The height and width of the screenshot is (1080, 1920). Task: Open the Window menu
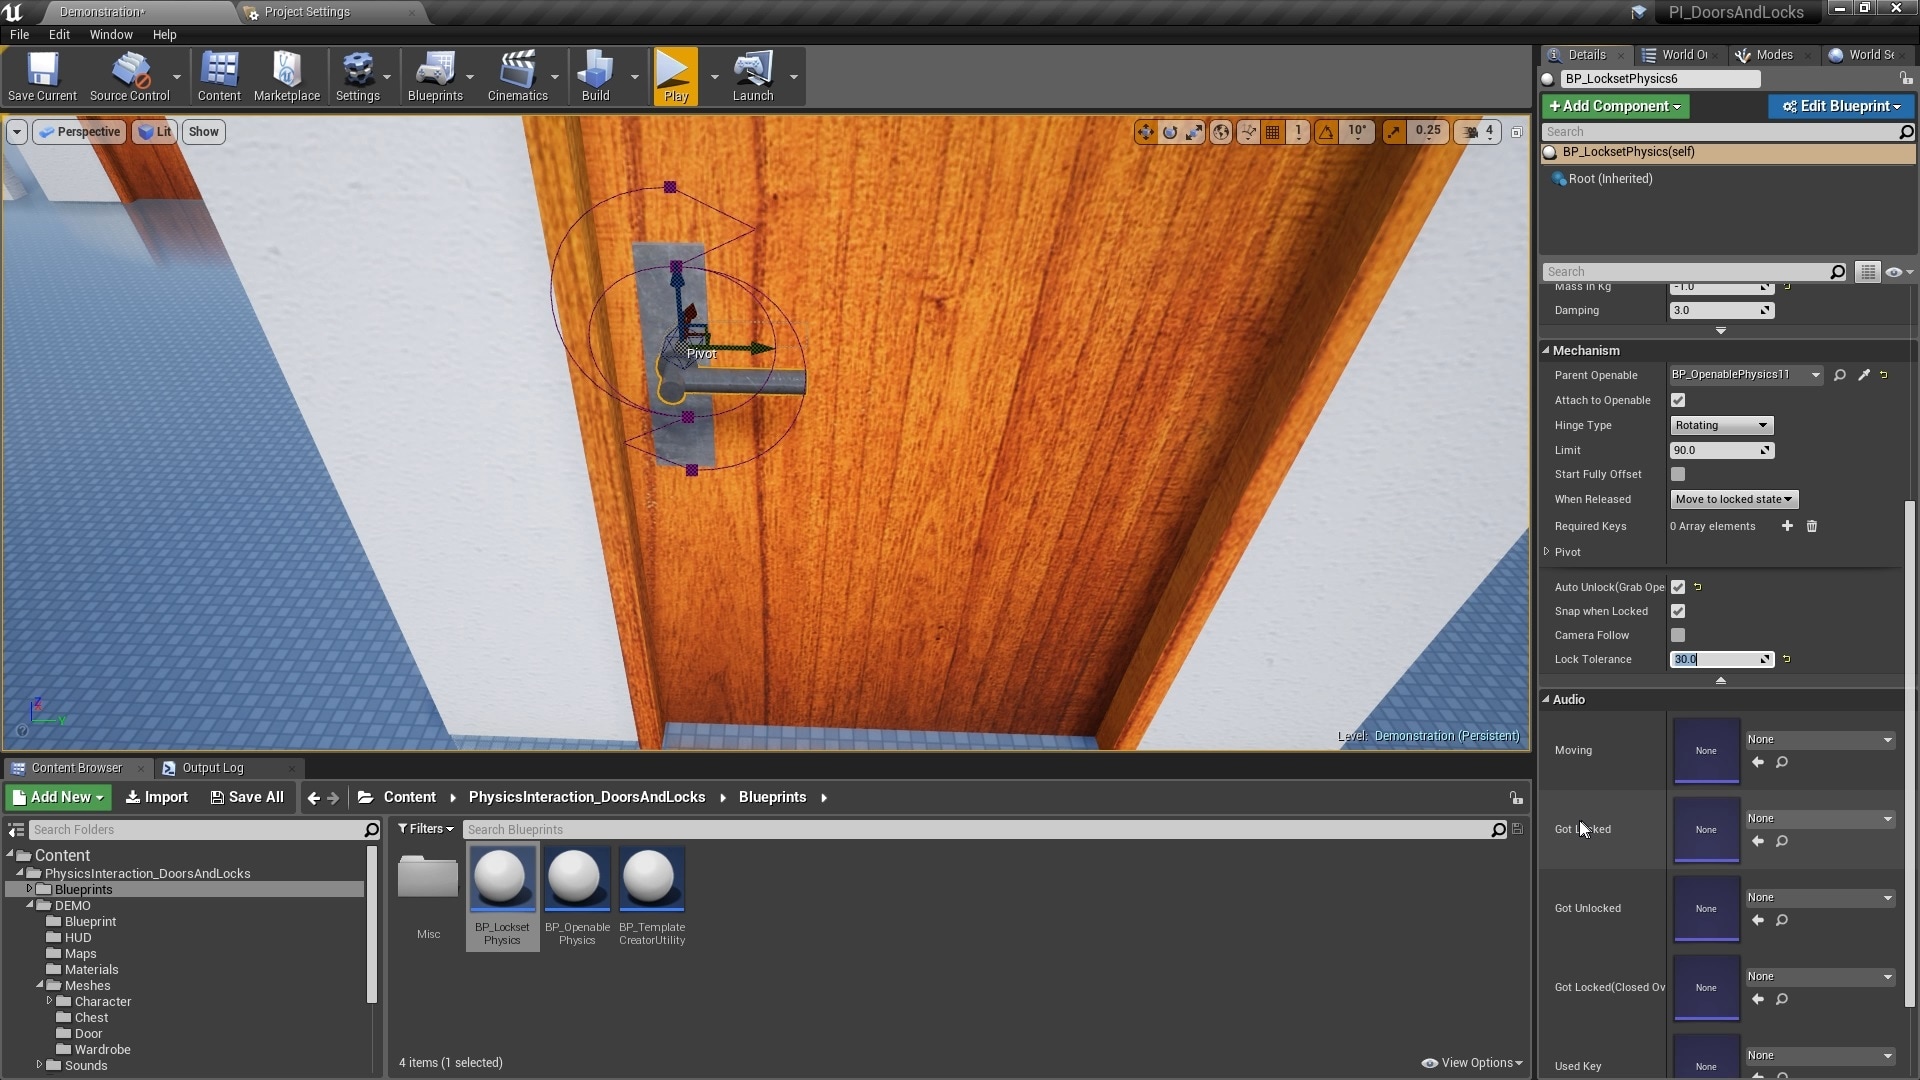(110, 34)
